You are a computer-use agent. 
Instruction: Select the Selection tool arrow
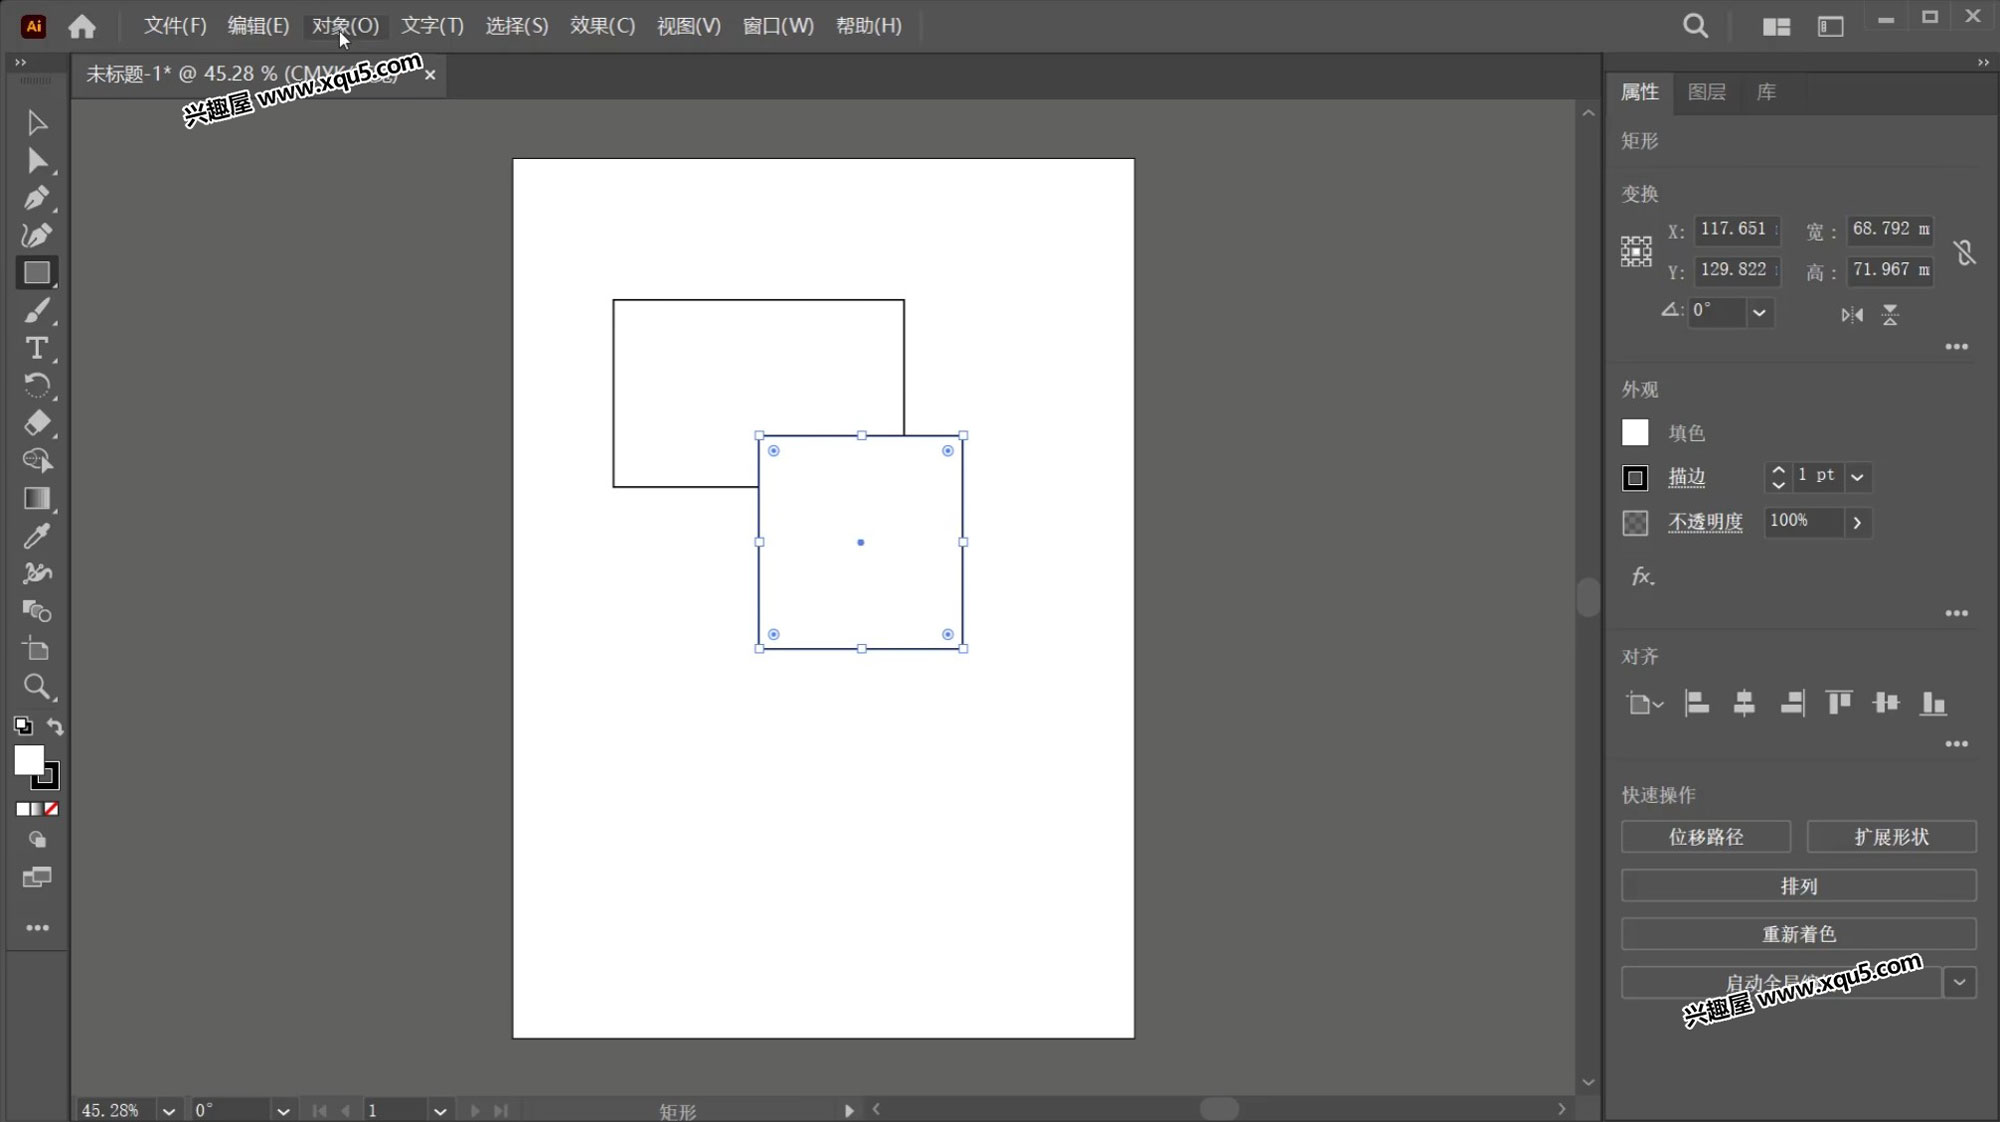(37, 123)
